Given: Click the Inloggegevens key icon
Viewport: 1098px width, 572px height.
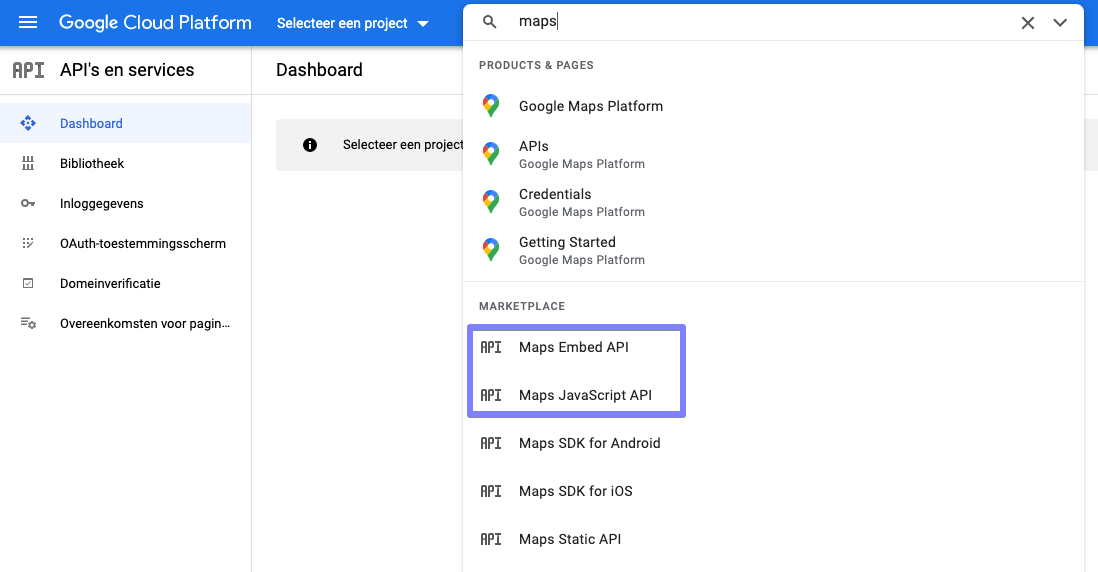Looking at the screenshot, I should pyautogui.click(x=28, y=204).
